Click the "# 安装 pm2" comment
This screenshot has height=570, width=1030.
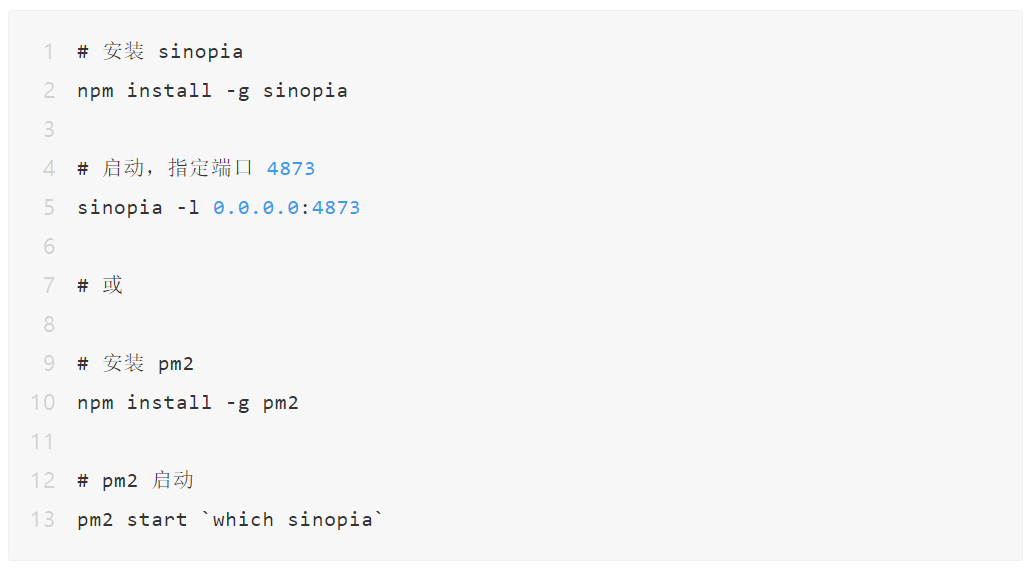pyautogui.click(x=135, y=363)
